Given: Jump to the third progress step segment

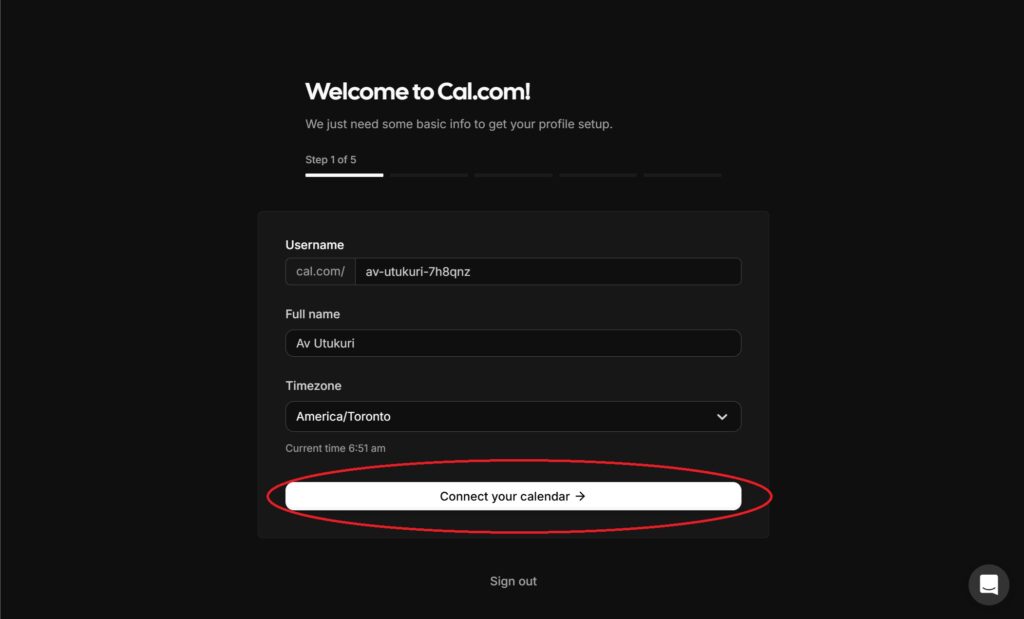Looking at the screenshot, I should point(513,175).
